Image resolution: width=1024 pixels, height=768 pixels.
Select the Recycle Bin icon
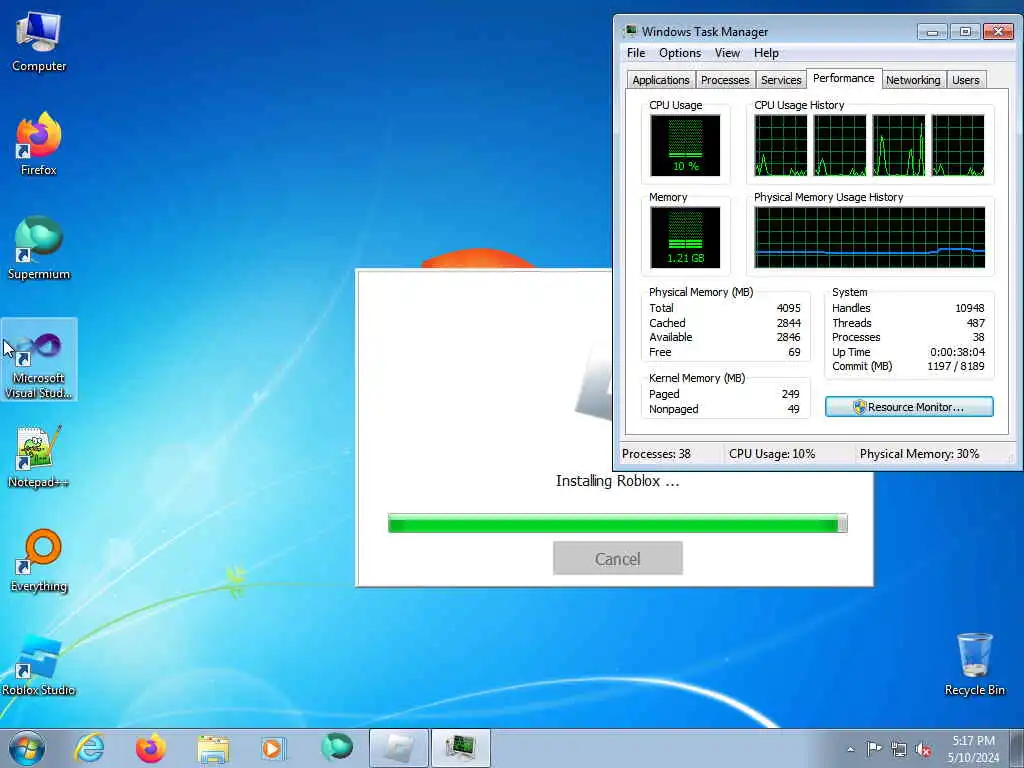(974, 664)
